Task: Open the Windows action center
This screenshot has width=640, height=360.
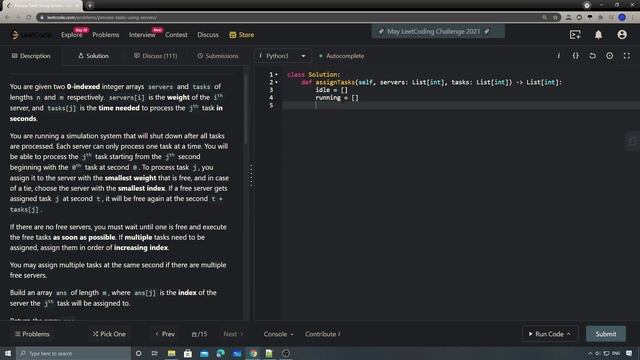Action: (629, 353)
